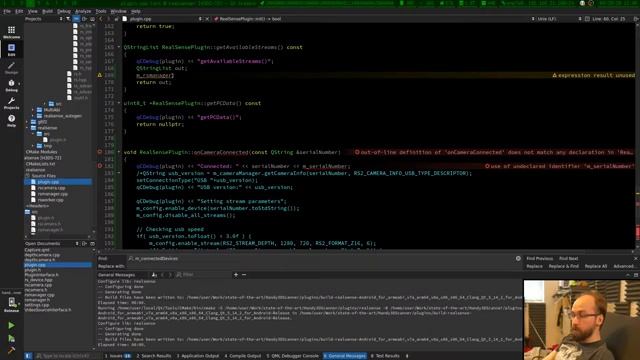Viewport: 640px width, 360px height.
Task: Click the error marker on line 180
Action: click(100, 152)
